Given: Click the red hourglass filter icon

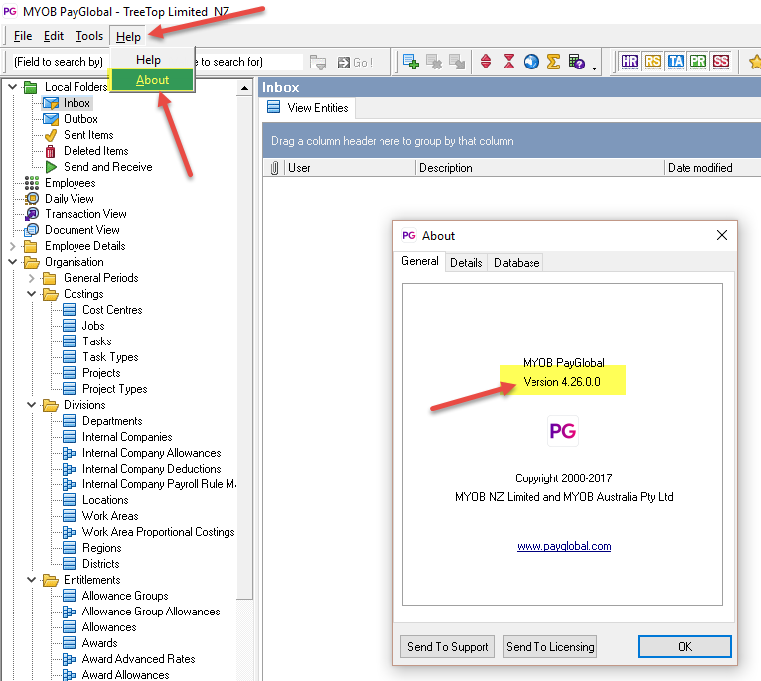Looking at the screenshot, I should [509, 62].
